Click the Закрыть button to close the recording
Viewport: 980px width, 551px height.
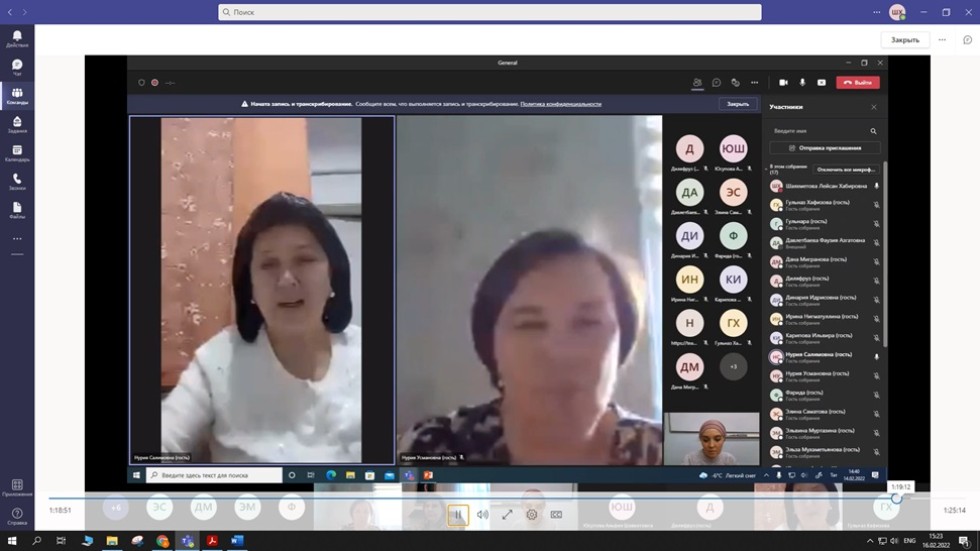pyautogui.click(x=905, y=40)
